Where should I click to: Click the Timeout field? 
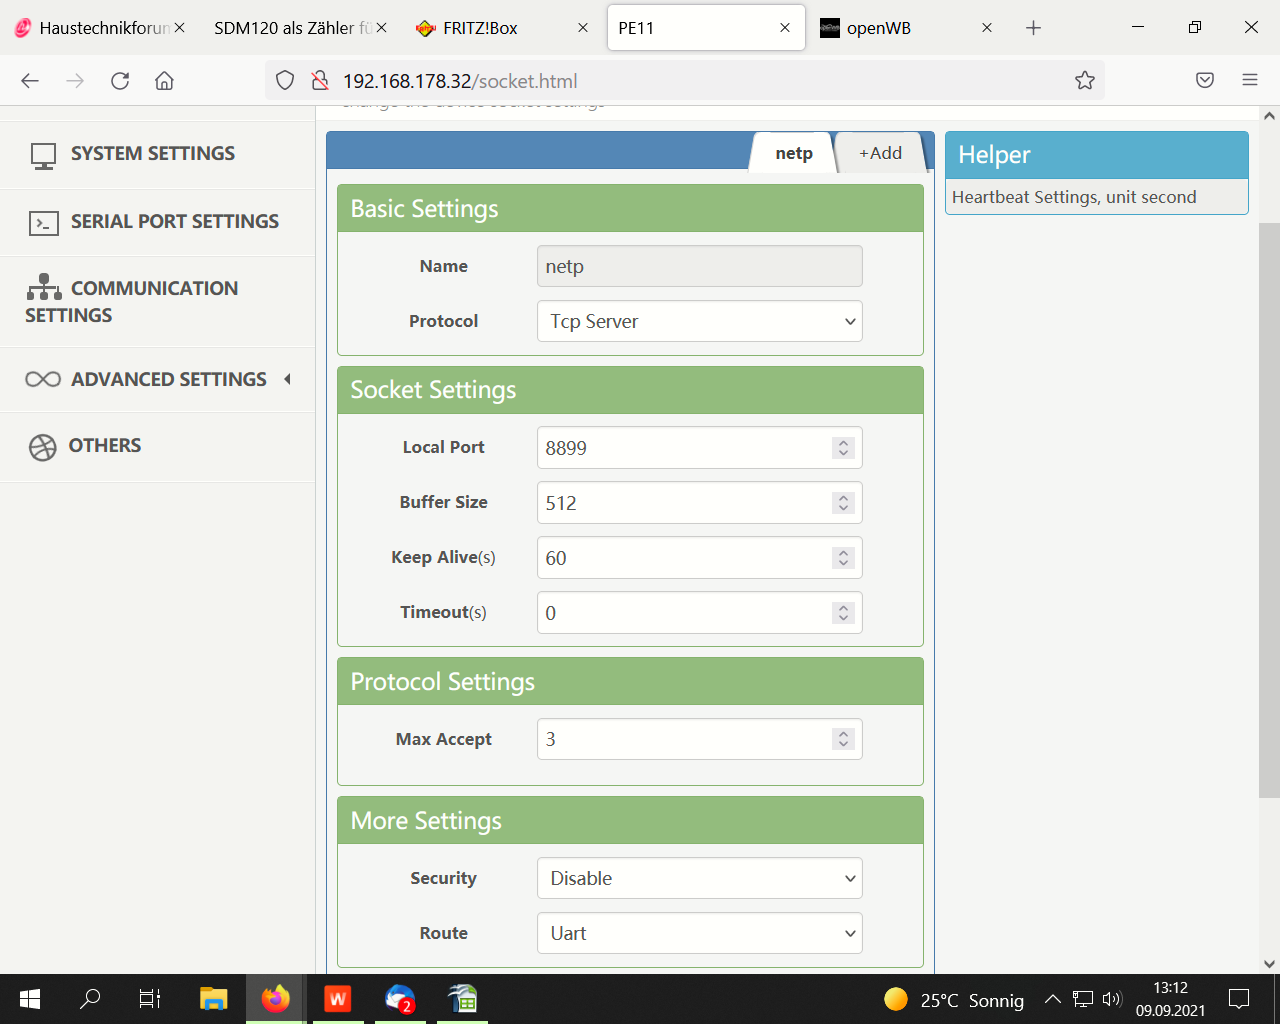(x=700, y=613)
